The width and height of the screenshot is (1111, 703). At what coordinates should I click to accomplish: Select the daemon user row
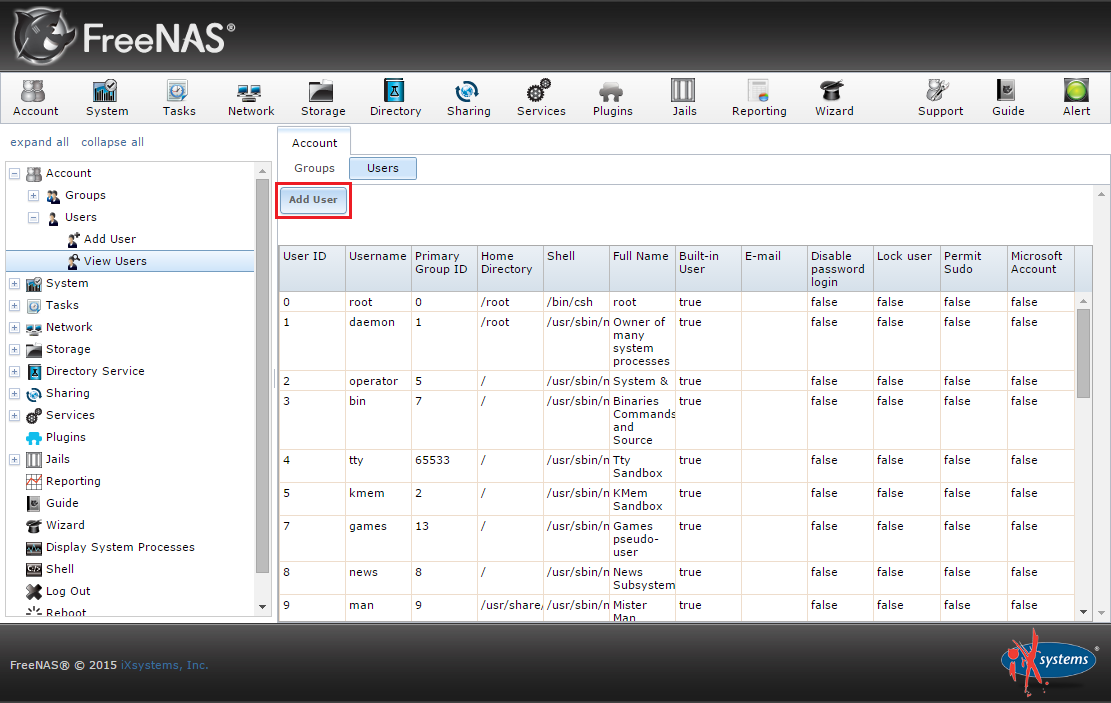pyautogui.click(x=677, y=341)
